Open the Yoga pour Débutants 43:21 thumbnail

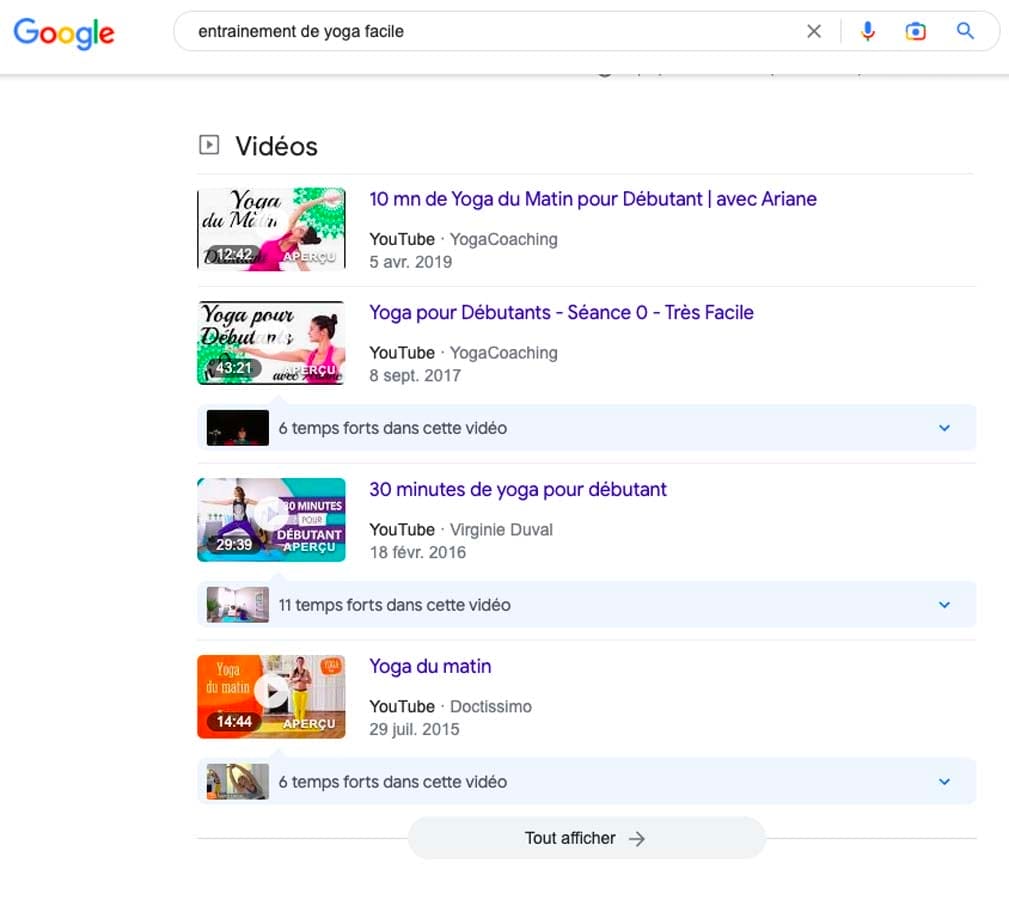[x=271, y=343]
